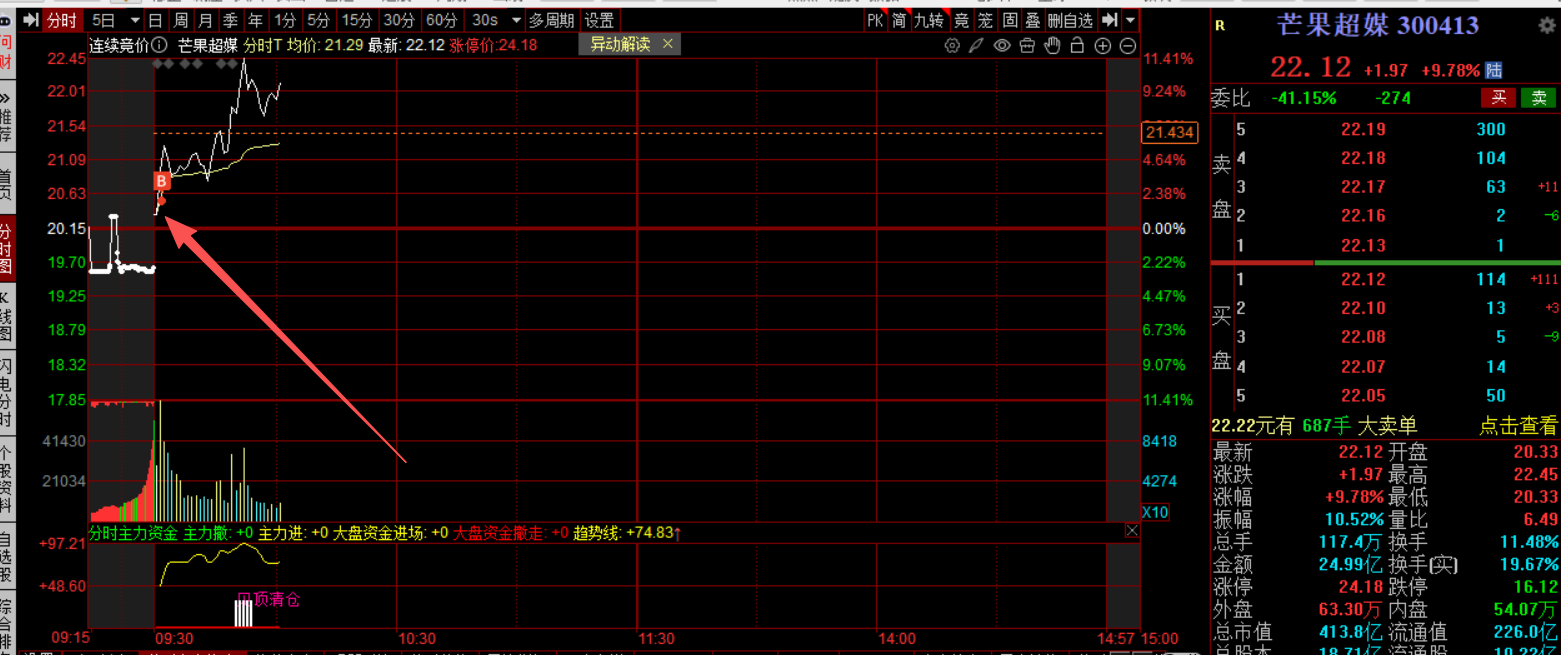Select the 15分 period tab
Image resolution: width=1561 pixels, height=655 pixels.
click(x=356, y=20)
